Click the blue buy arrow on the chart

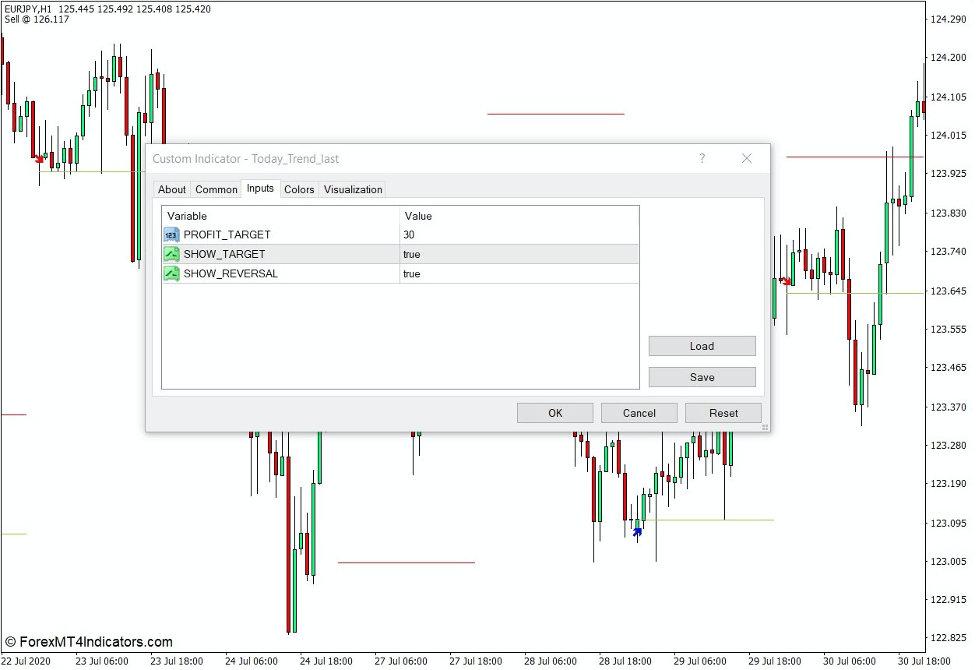tap(637, 532)
